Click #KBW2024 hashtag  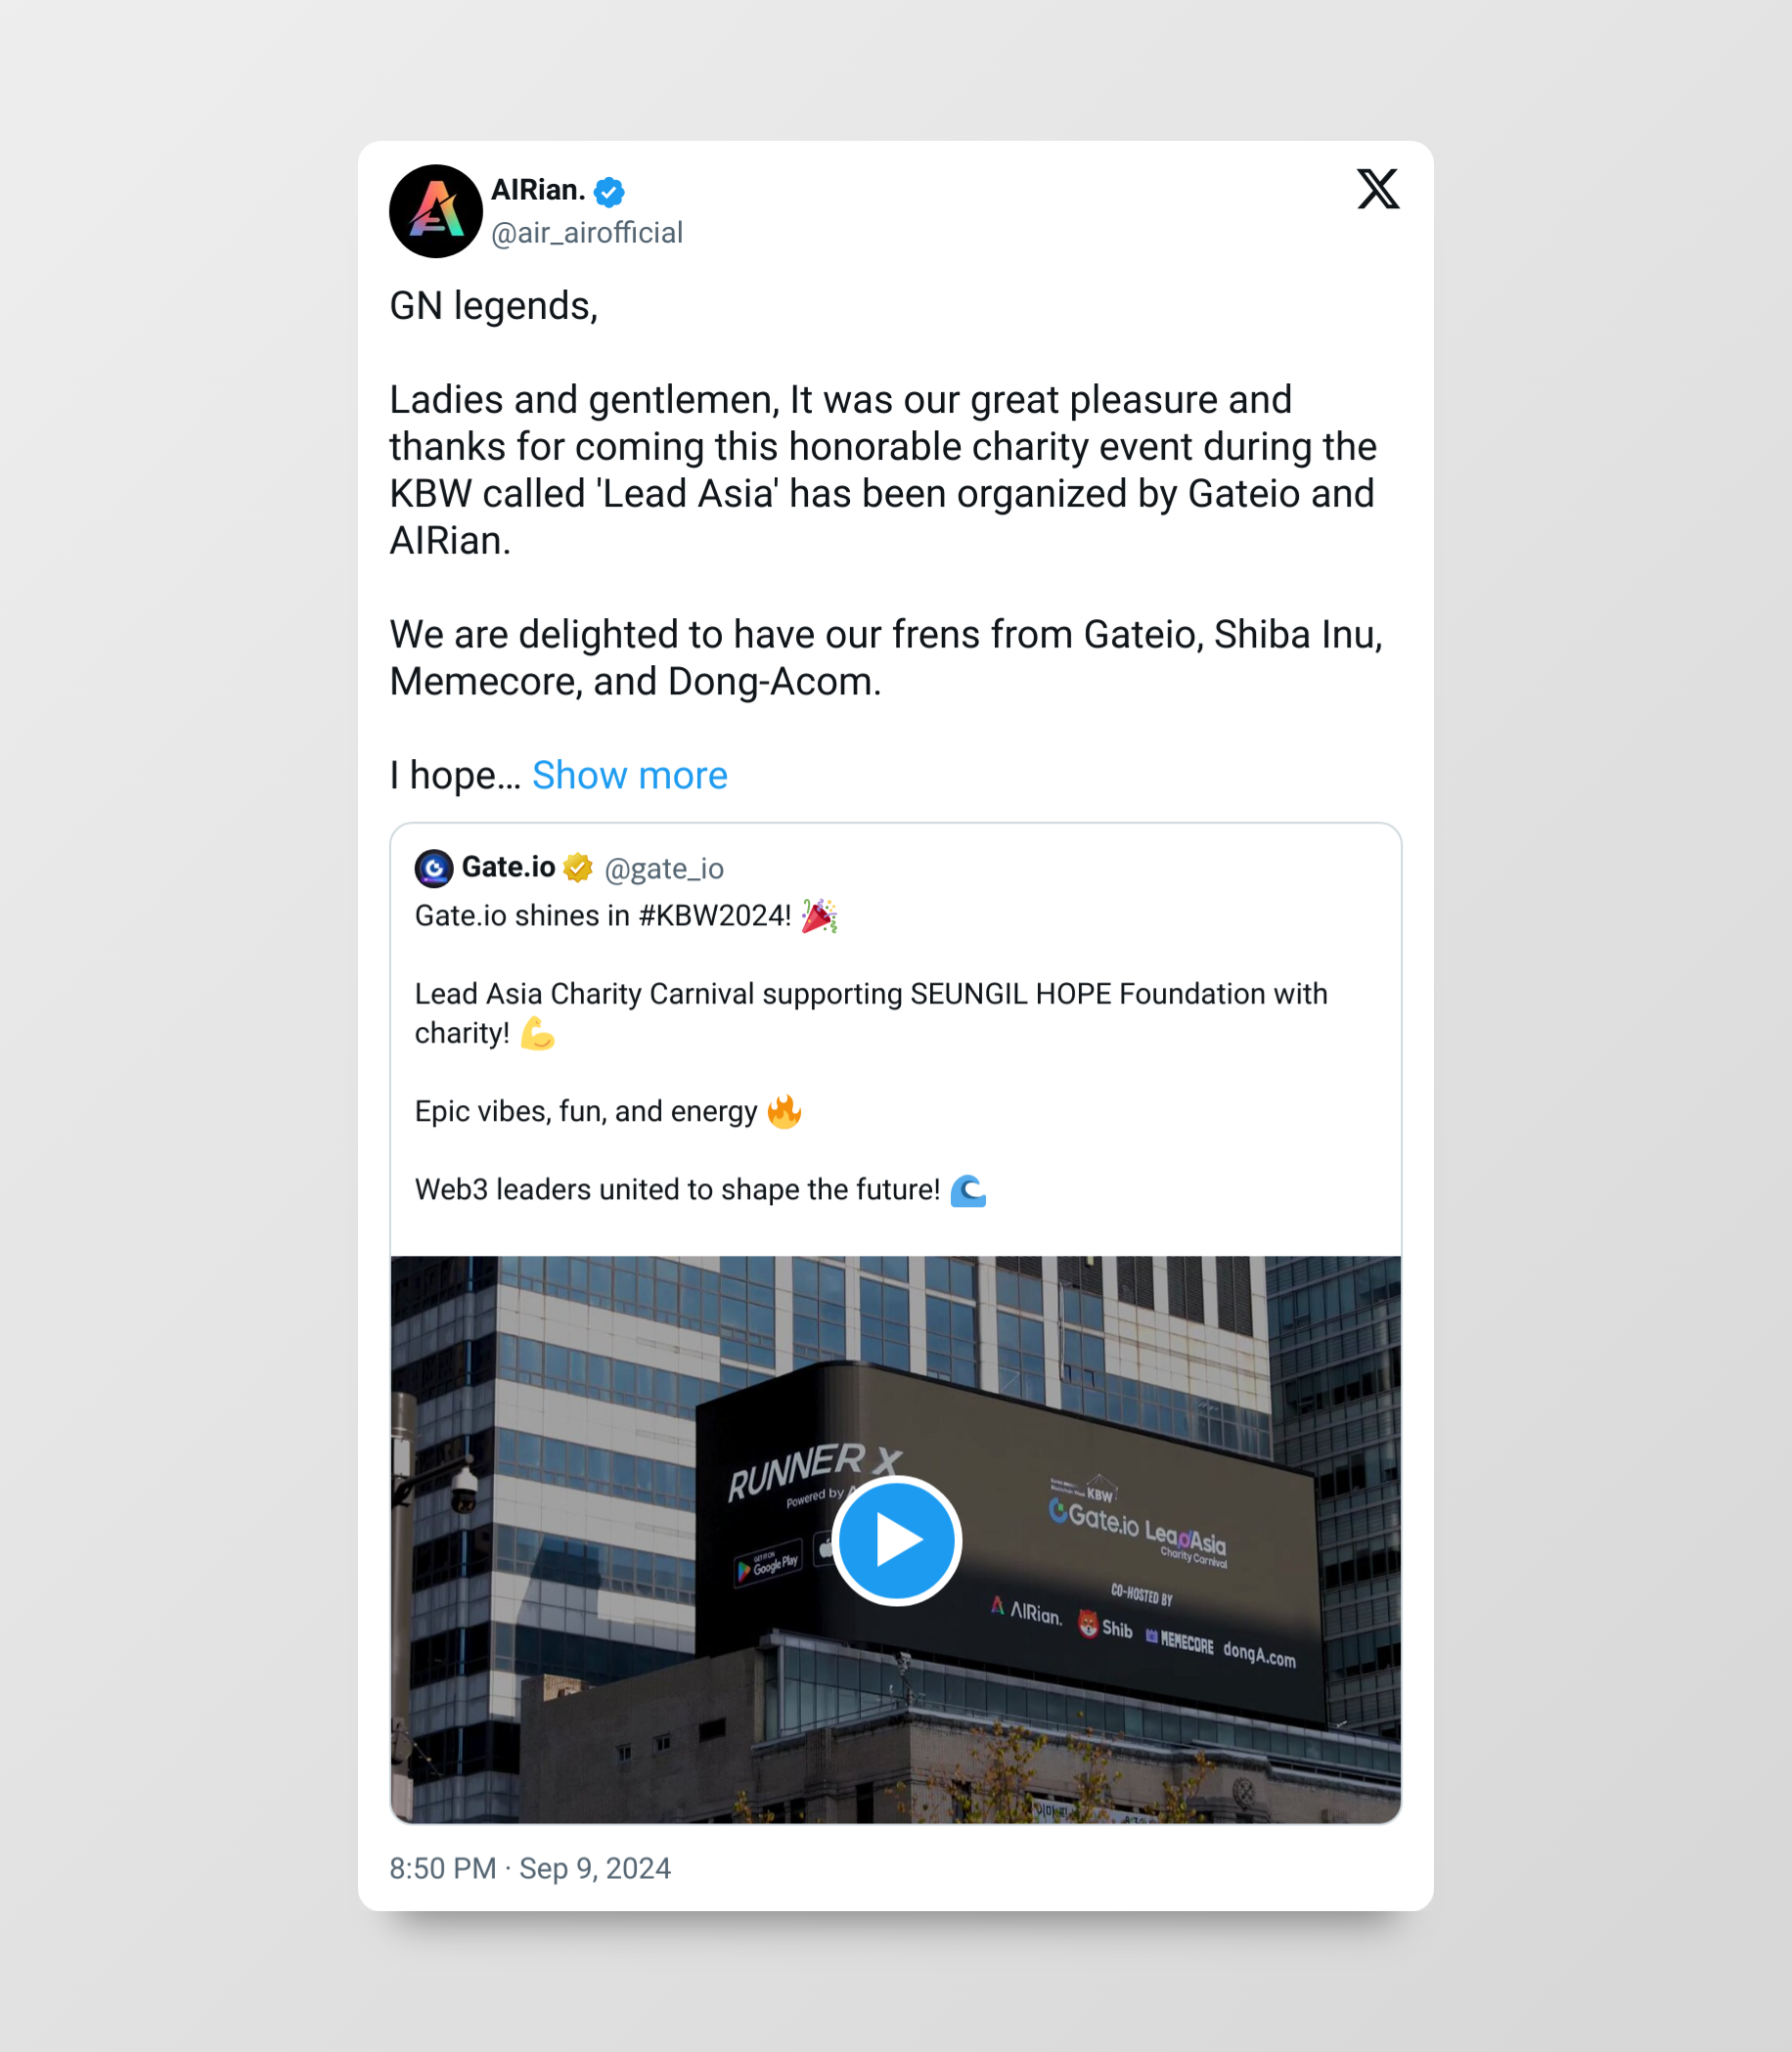point(715,916)
